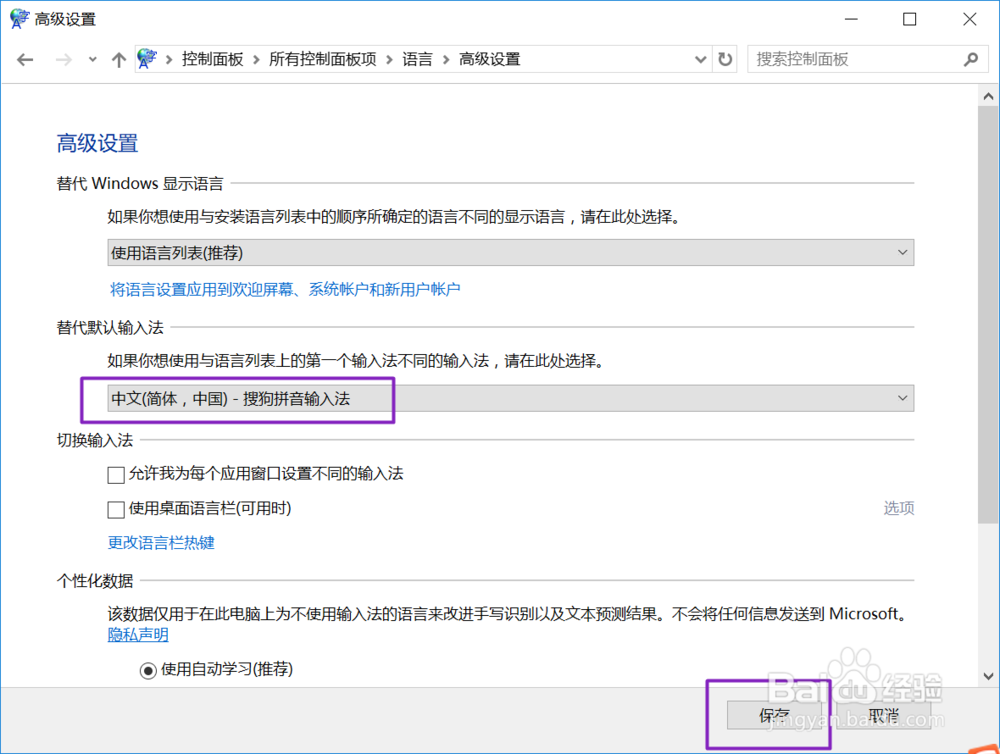Click the scrollbar down arrow
The image size is (1000, 754).
(990, 676)
